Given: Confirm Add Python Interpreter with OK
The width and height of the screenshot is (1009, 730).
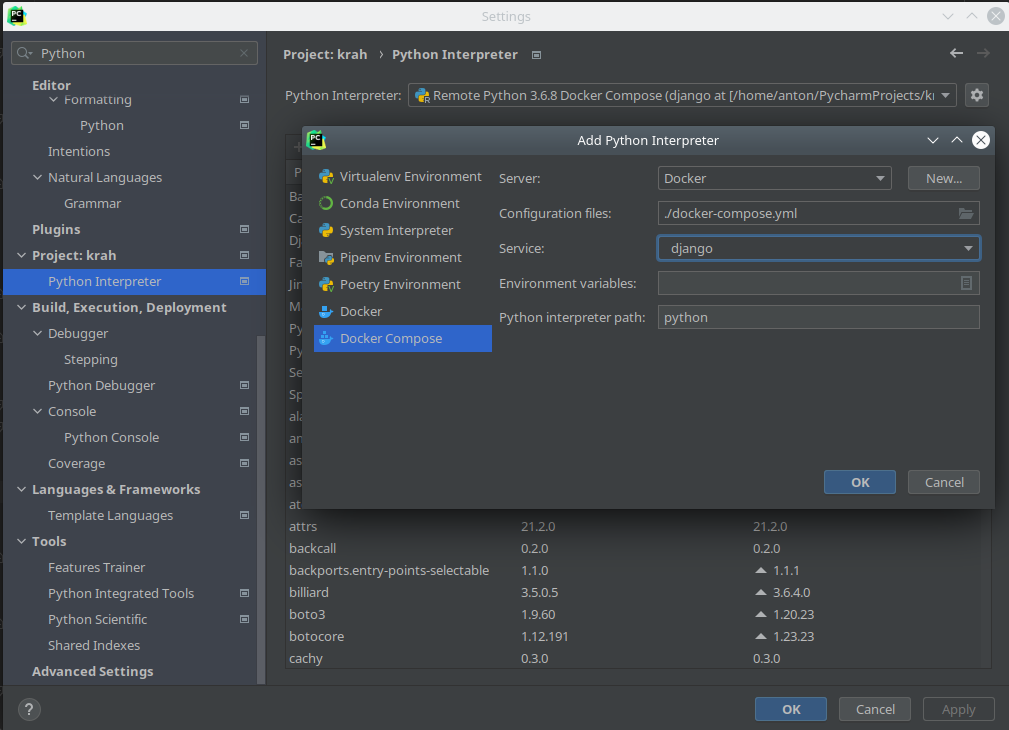Looking at the screenshot, I should pyautogui.click(x=860, y=482).
